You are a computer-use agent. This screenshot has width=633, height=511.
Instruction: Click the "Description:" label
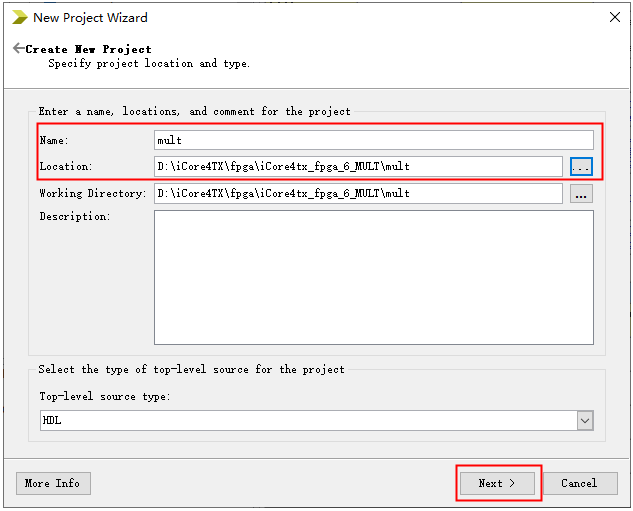(74, 217)
